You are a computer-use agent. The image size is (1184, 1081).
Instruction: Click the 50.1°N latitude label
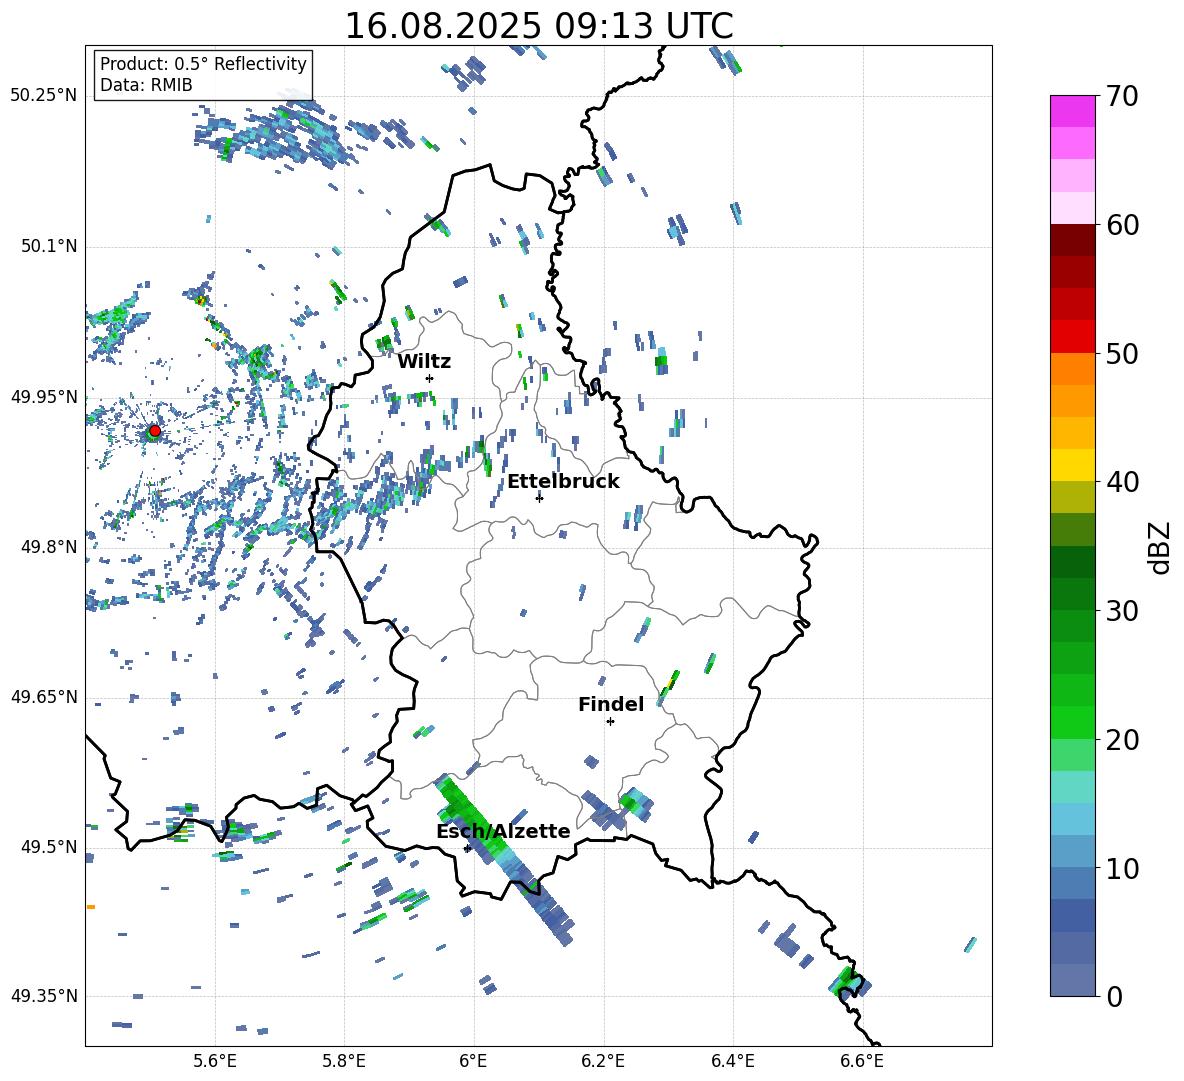(x=49, y=246)
